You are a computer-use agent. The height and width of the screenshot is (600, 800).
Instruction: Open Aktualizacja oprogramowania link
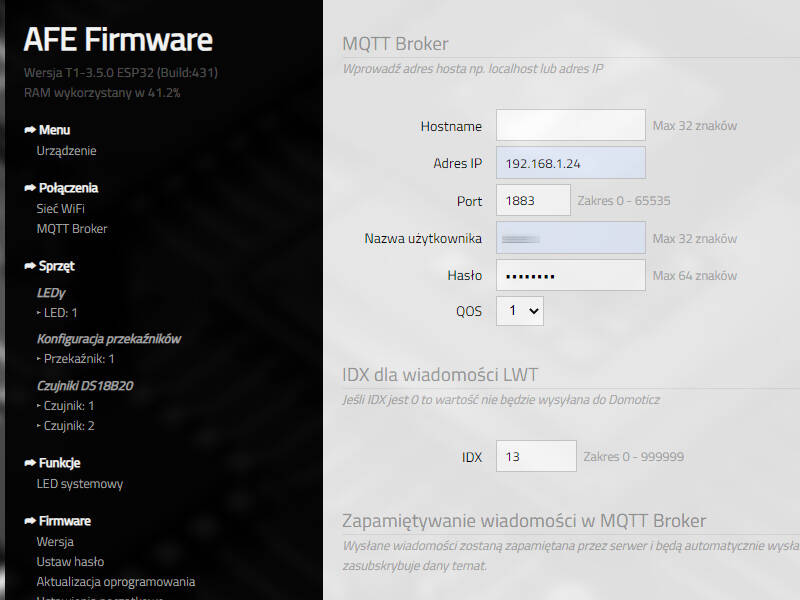coord(116,582)
